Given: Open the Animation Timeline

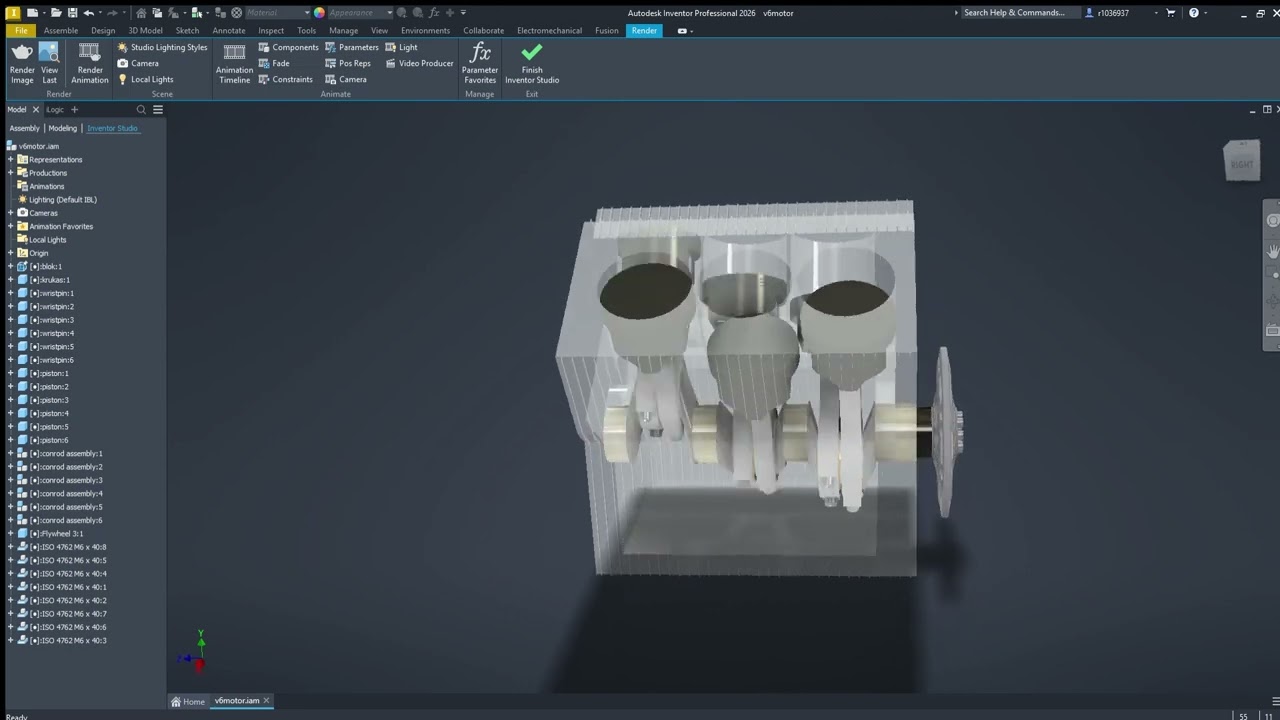Looking at the screenshot, I should [234, 62].
